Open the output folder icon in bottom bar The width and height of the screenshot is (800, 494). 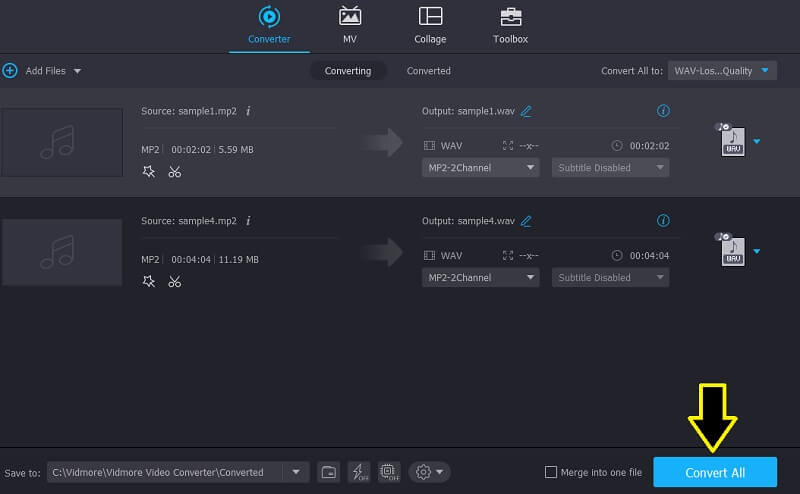click(x=328, y=472)
